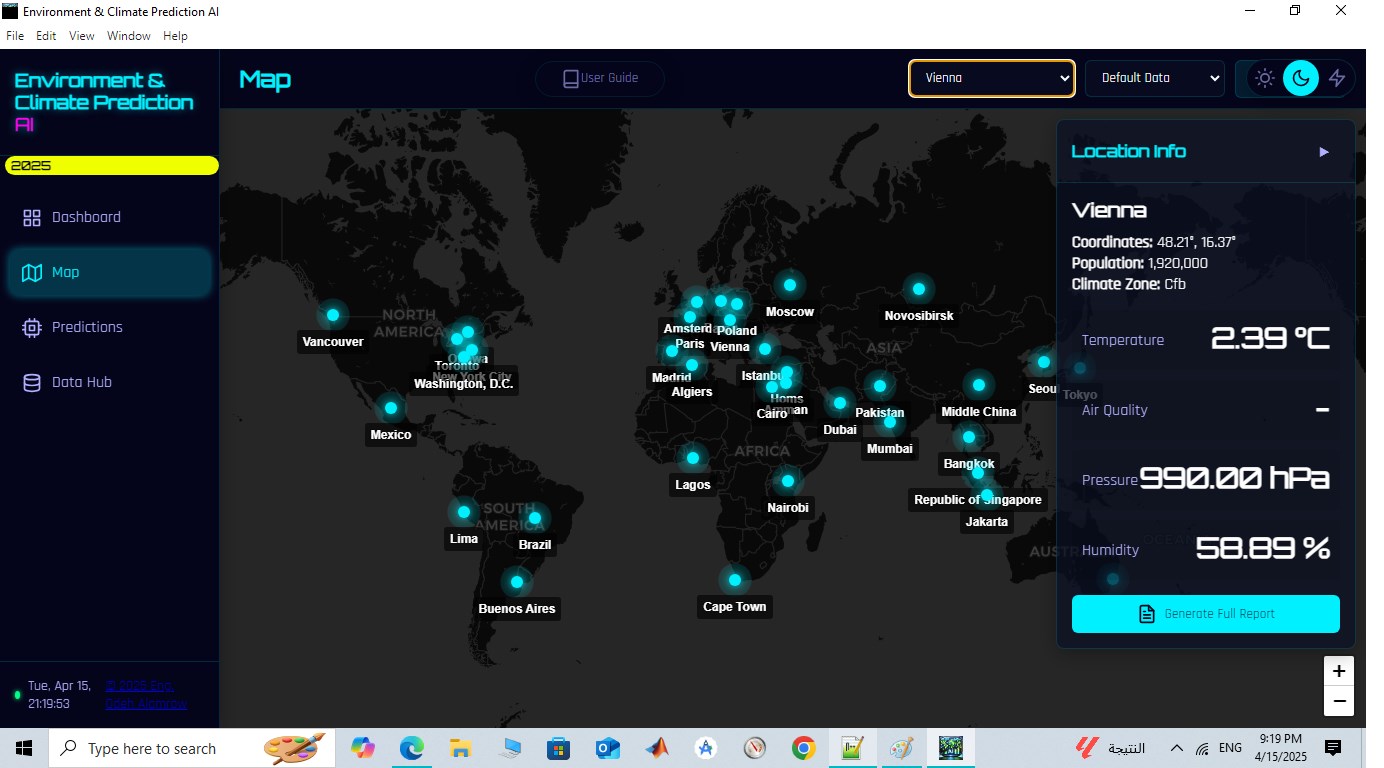Zoom in the map with plus
Screen dimensions: 1384x768
pyautogui.click(x=1339, y=671)
